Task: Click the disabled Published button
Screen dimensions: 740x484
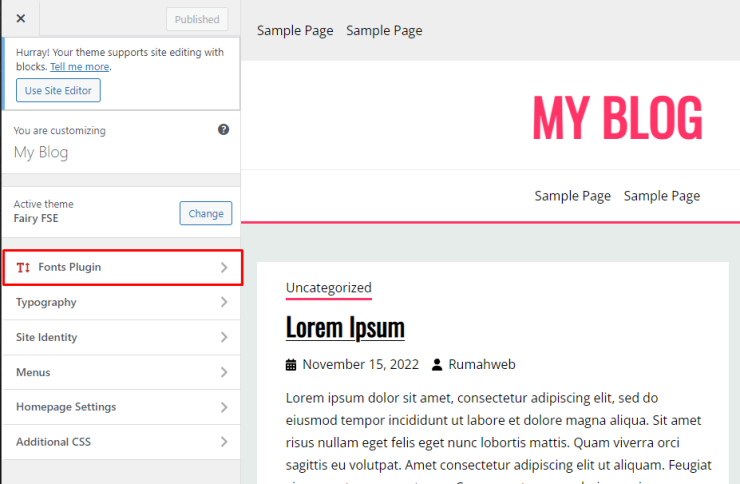Action: point(197,19)
